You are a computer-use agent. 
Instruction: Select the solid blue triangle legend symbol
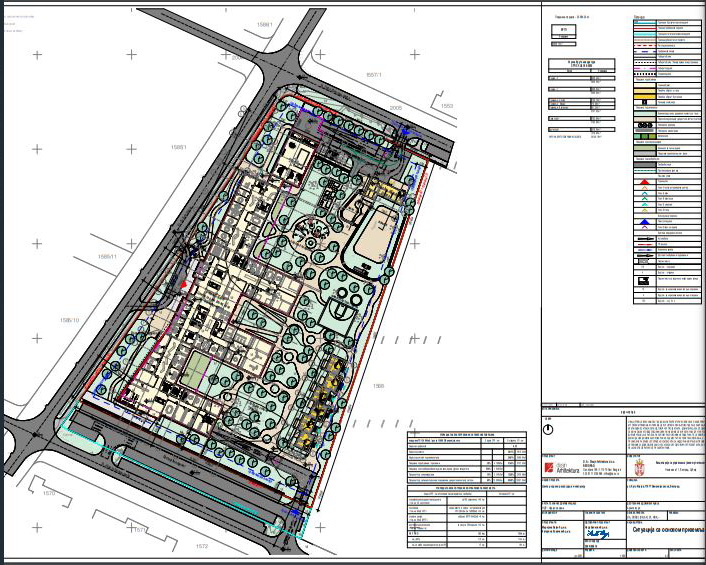tap(642, 220)
